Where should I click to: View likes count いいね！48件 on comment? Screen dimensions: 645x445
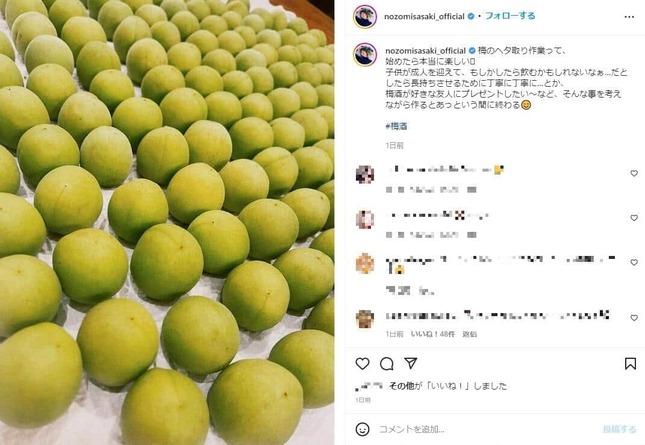coord(433,334)
